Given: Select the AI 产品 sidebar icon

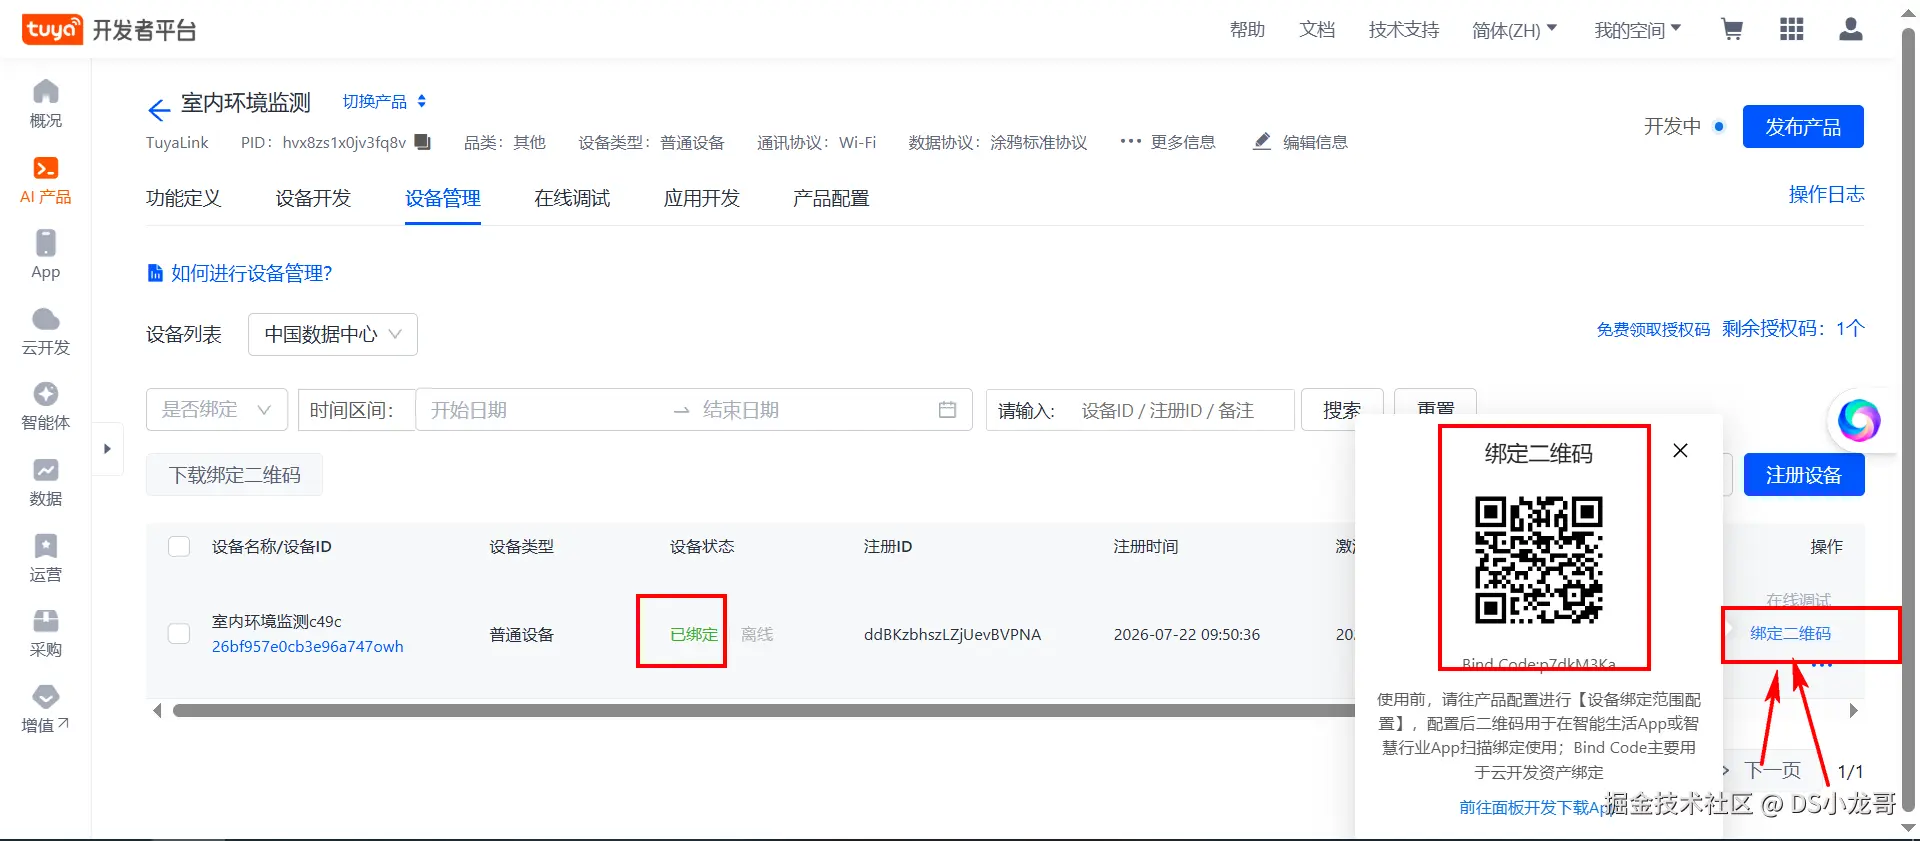Looking at the screenshot, I should [x=46, y=180].
